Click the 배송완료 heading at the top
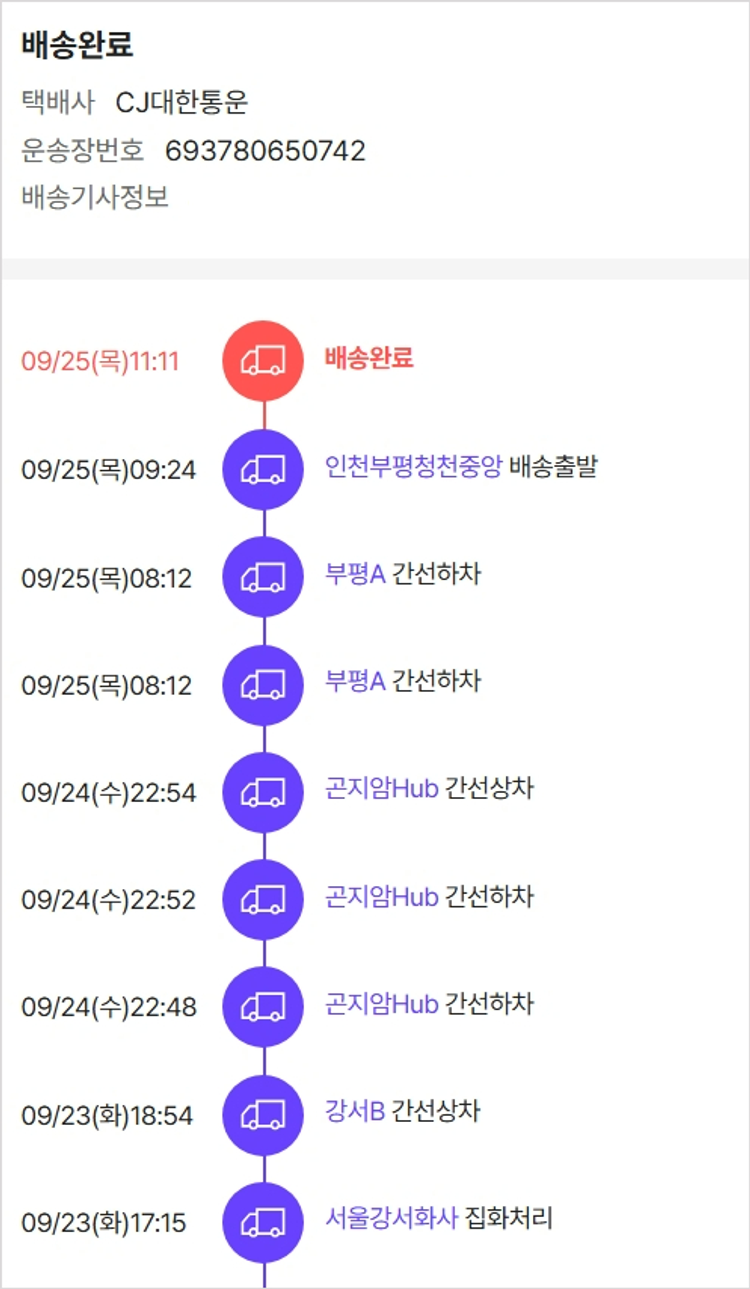 click(77, 46)
